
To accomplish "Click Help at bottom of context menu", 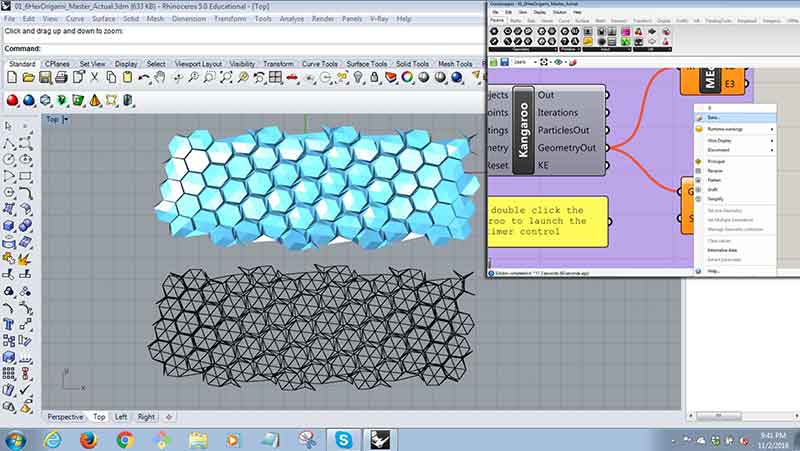I will tap(713, 271).
